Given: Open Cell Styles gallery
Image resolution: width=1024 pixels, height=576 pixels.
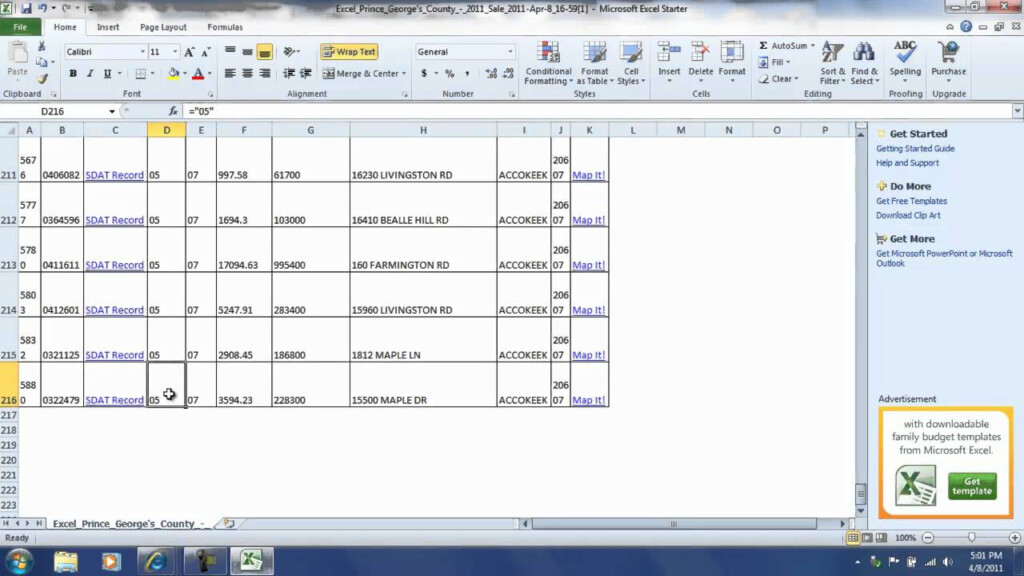Looking at the screenshot, I should (631, 63).
